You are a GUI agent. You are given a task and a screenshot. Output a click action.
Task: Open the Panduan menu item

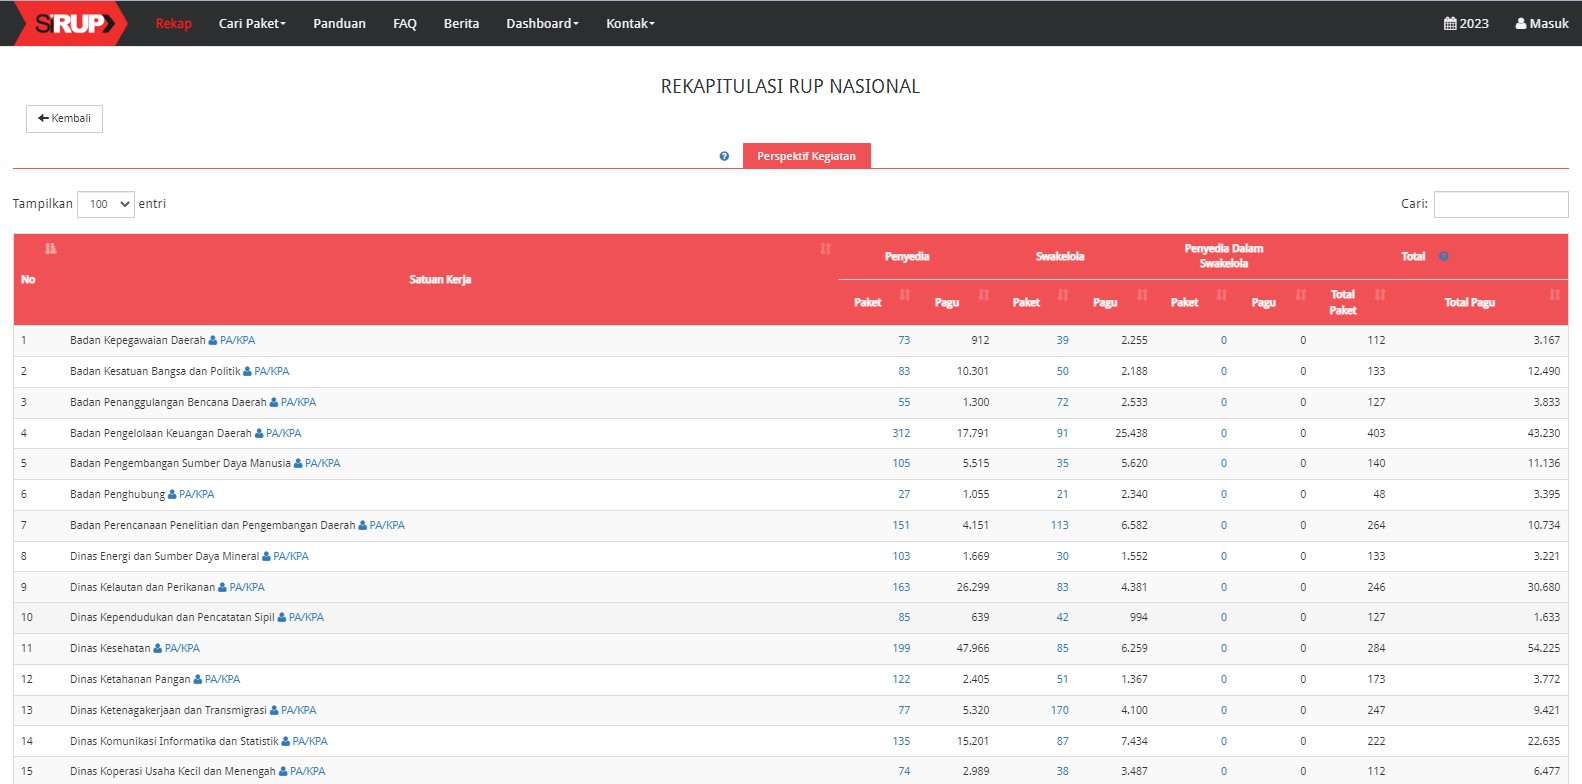(x=339, y=23)
